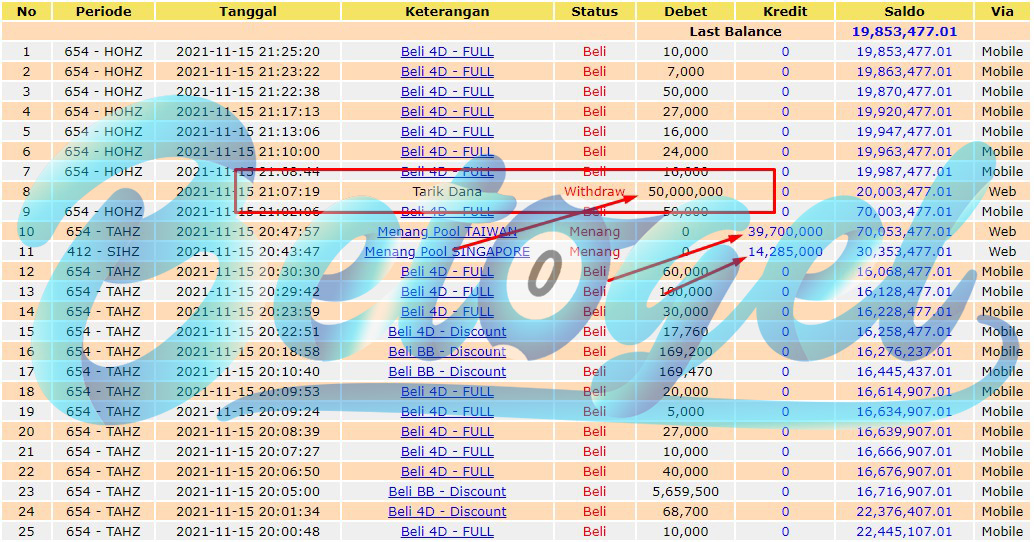The width and height of the screenshot is (1034, 542).
Task: Open the Menang Pool TAIWAN link
Action: (447, 231)
